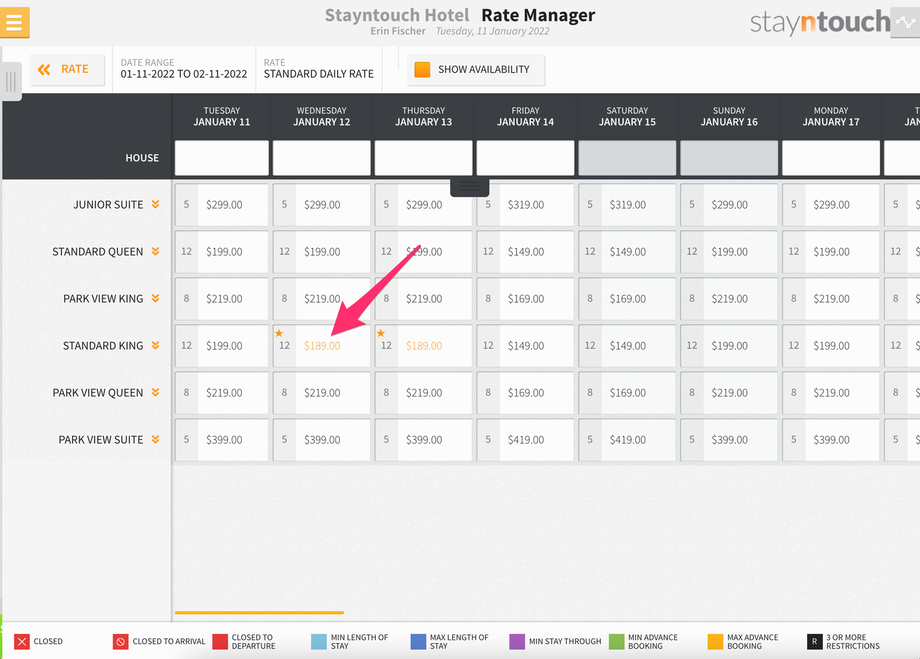Expand the Park View Queen row

(155, 392)
